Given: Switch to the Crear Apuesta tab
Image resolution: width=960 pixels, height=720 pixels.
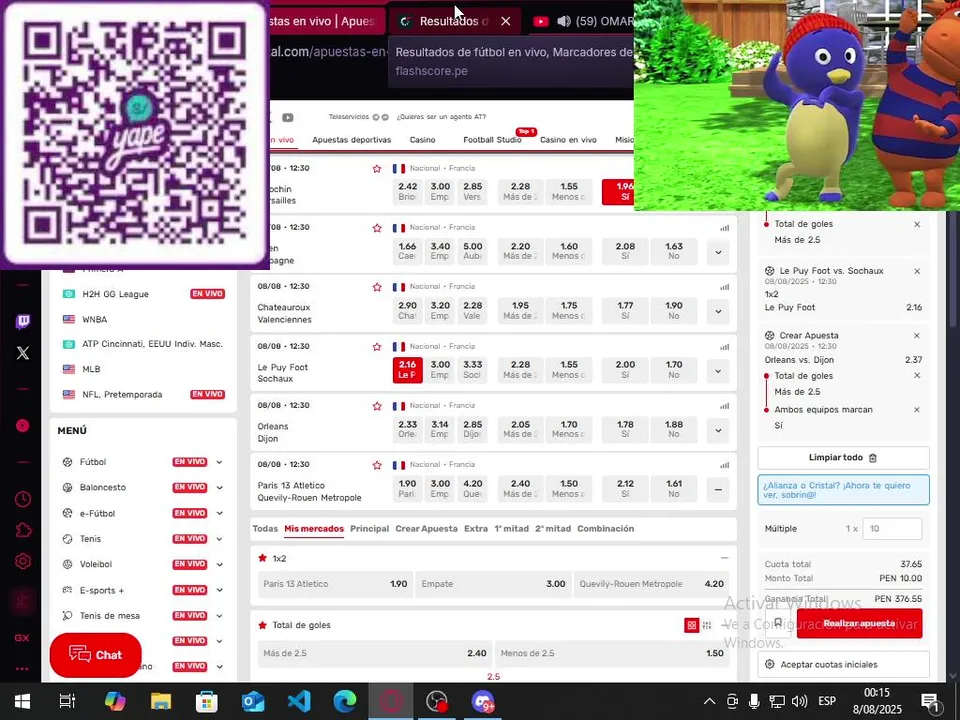Looking at the screenshot, I should pos(426,528).
